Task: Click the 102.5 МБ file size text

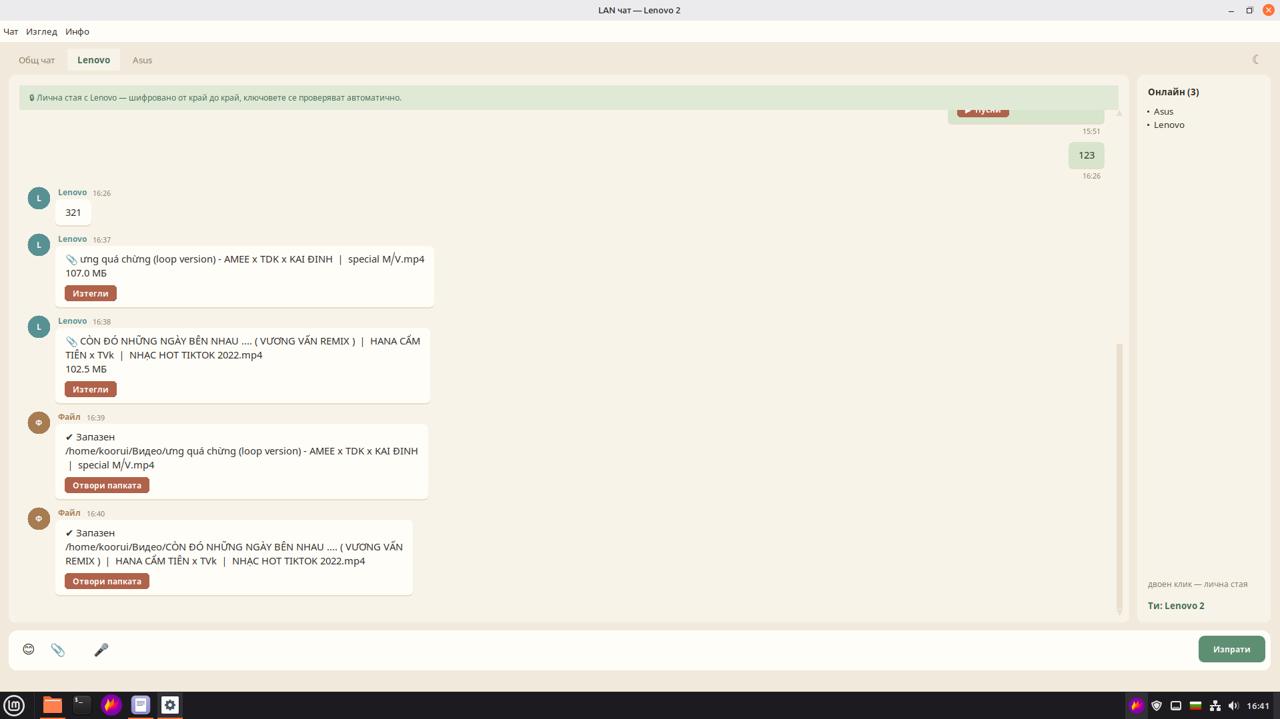Action: (x=86, y=369)
